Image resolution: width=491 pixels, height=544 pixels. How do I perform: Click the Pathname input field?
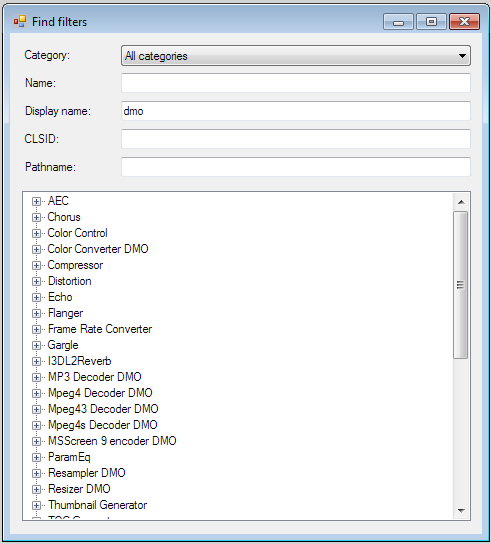tap(296, 167)
